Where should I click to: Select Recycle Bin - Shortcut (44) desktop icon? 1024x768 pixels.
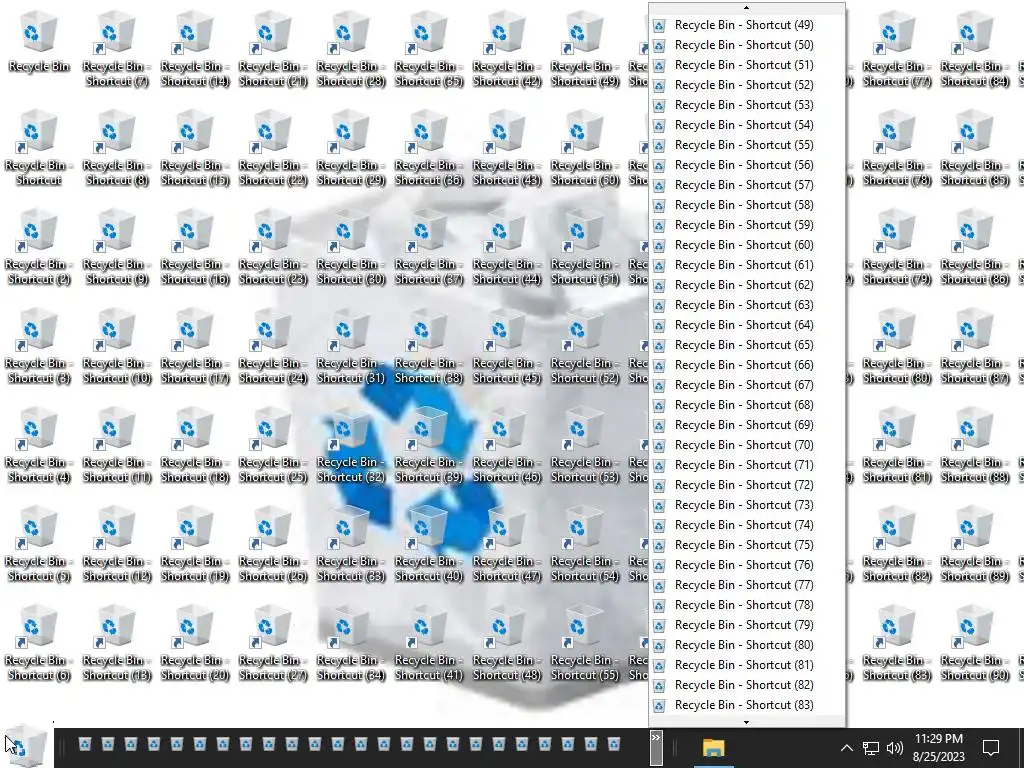point(507,248)
